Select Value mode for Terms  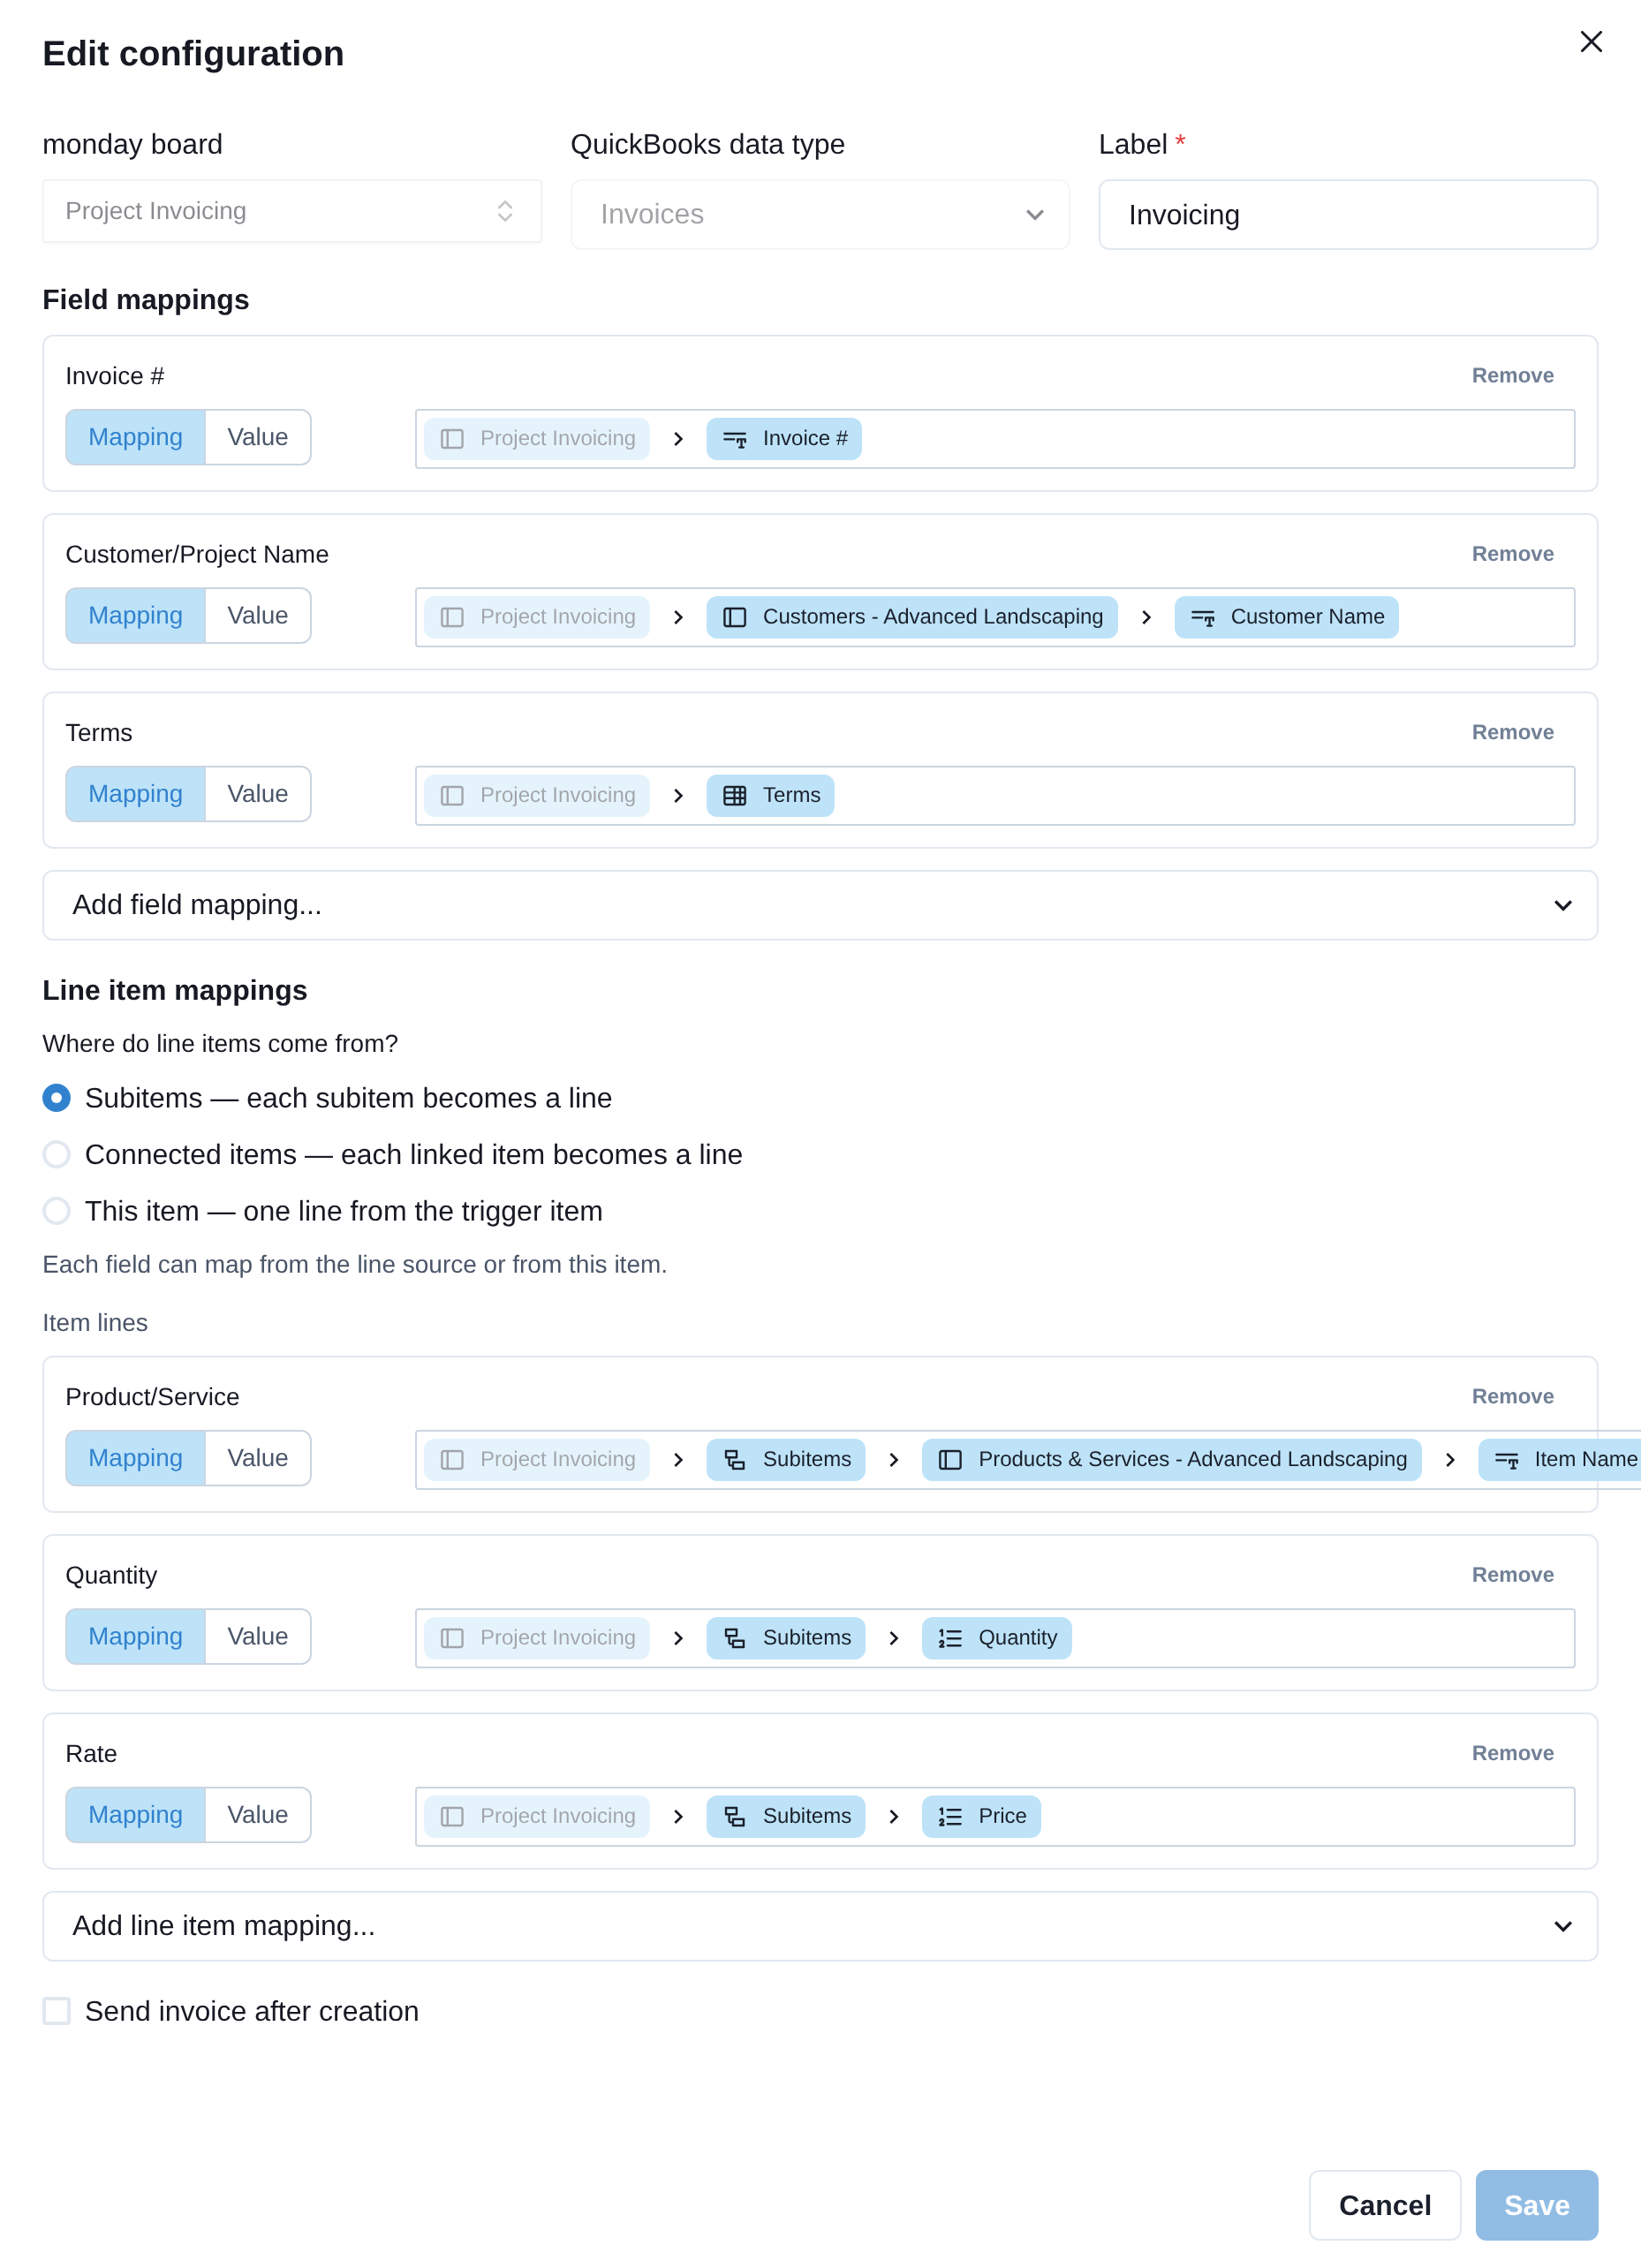[x=258, y=794]
